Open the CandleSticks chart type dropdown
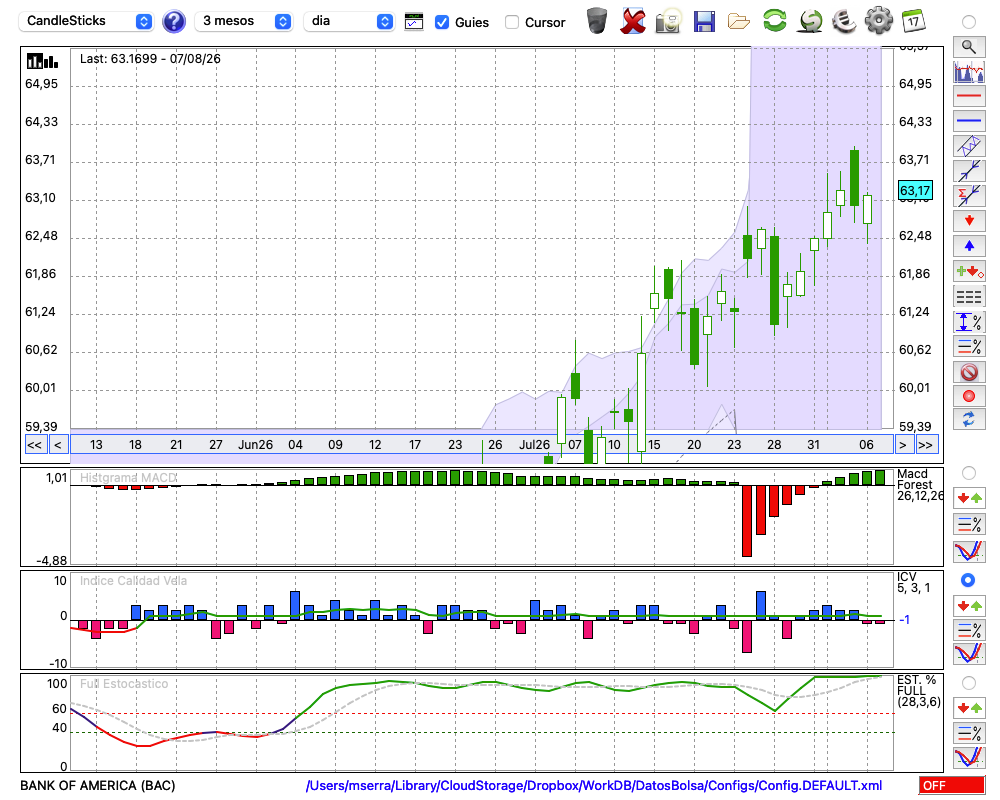Screen dimensions: 1000x800 click(x=86, y=21)
